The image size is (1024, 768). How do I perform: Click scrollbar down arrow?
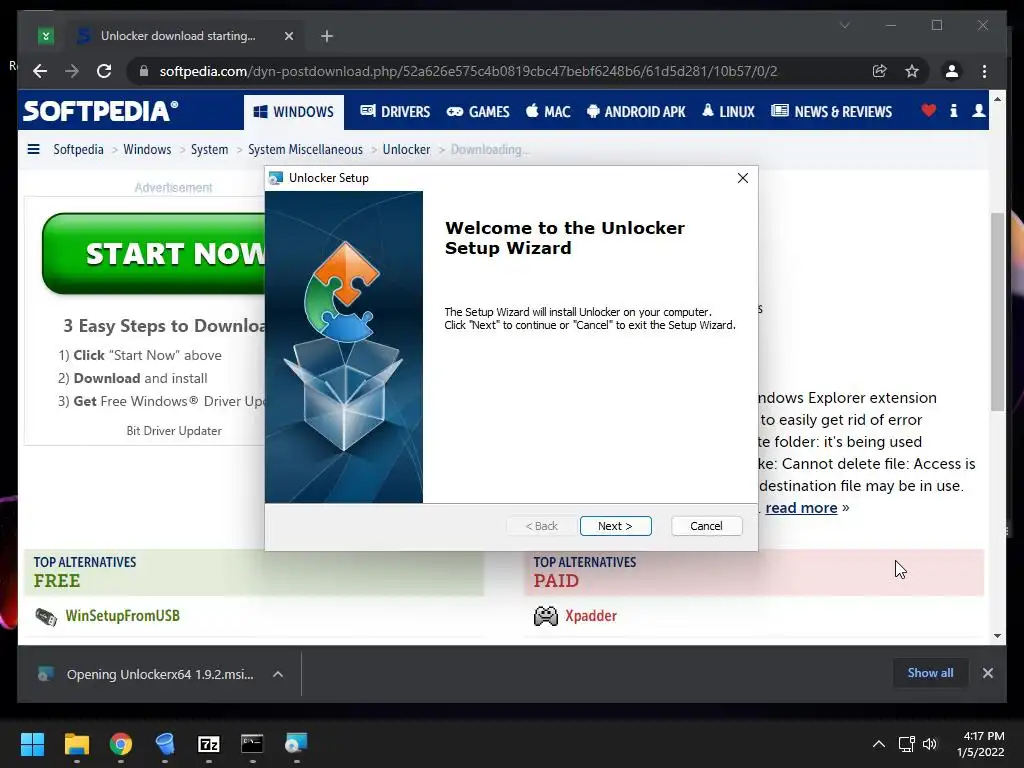pyautogui.click(x=997, y=635)
